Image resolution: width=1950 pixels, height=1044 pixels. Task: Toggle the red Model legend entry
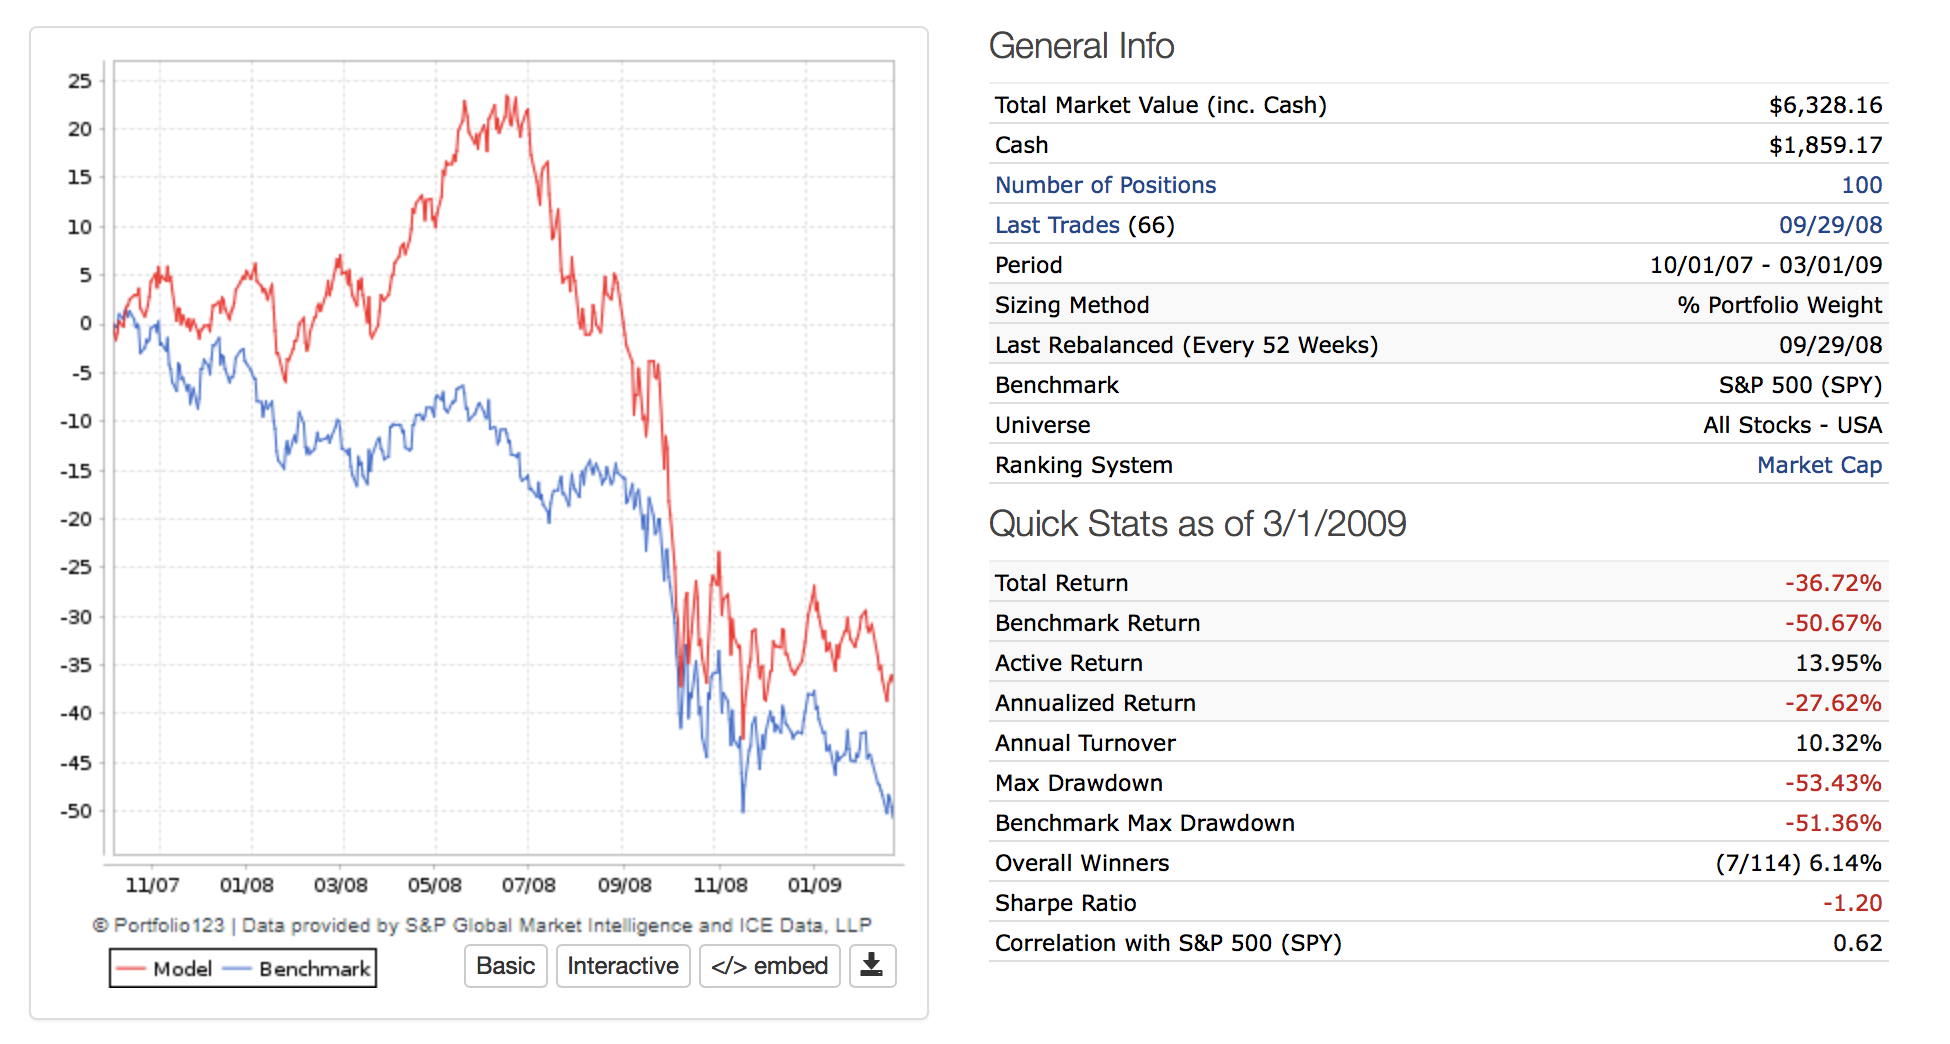point(164,969)
